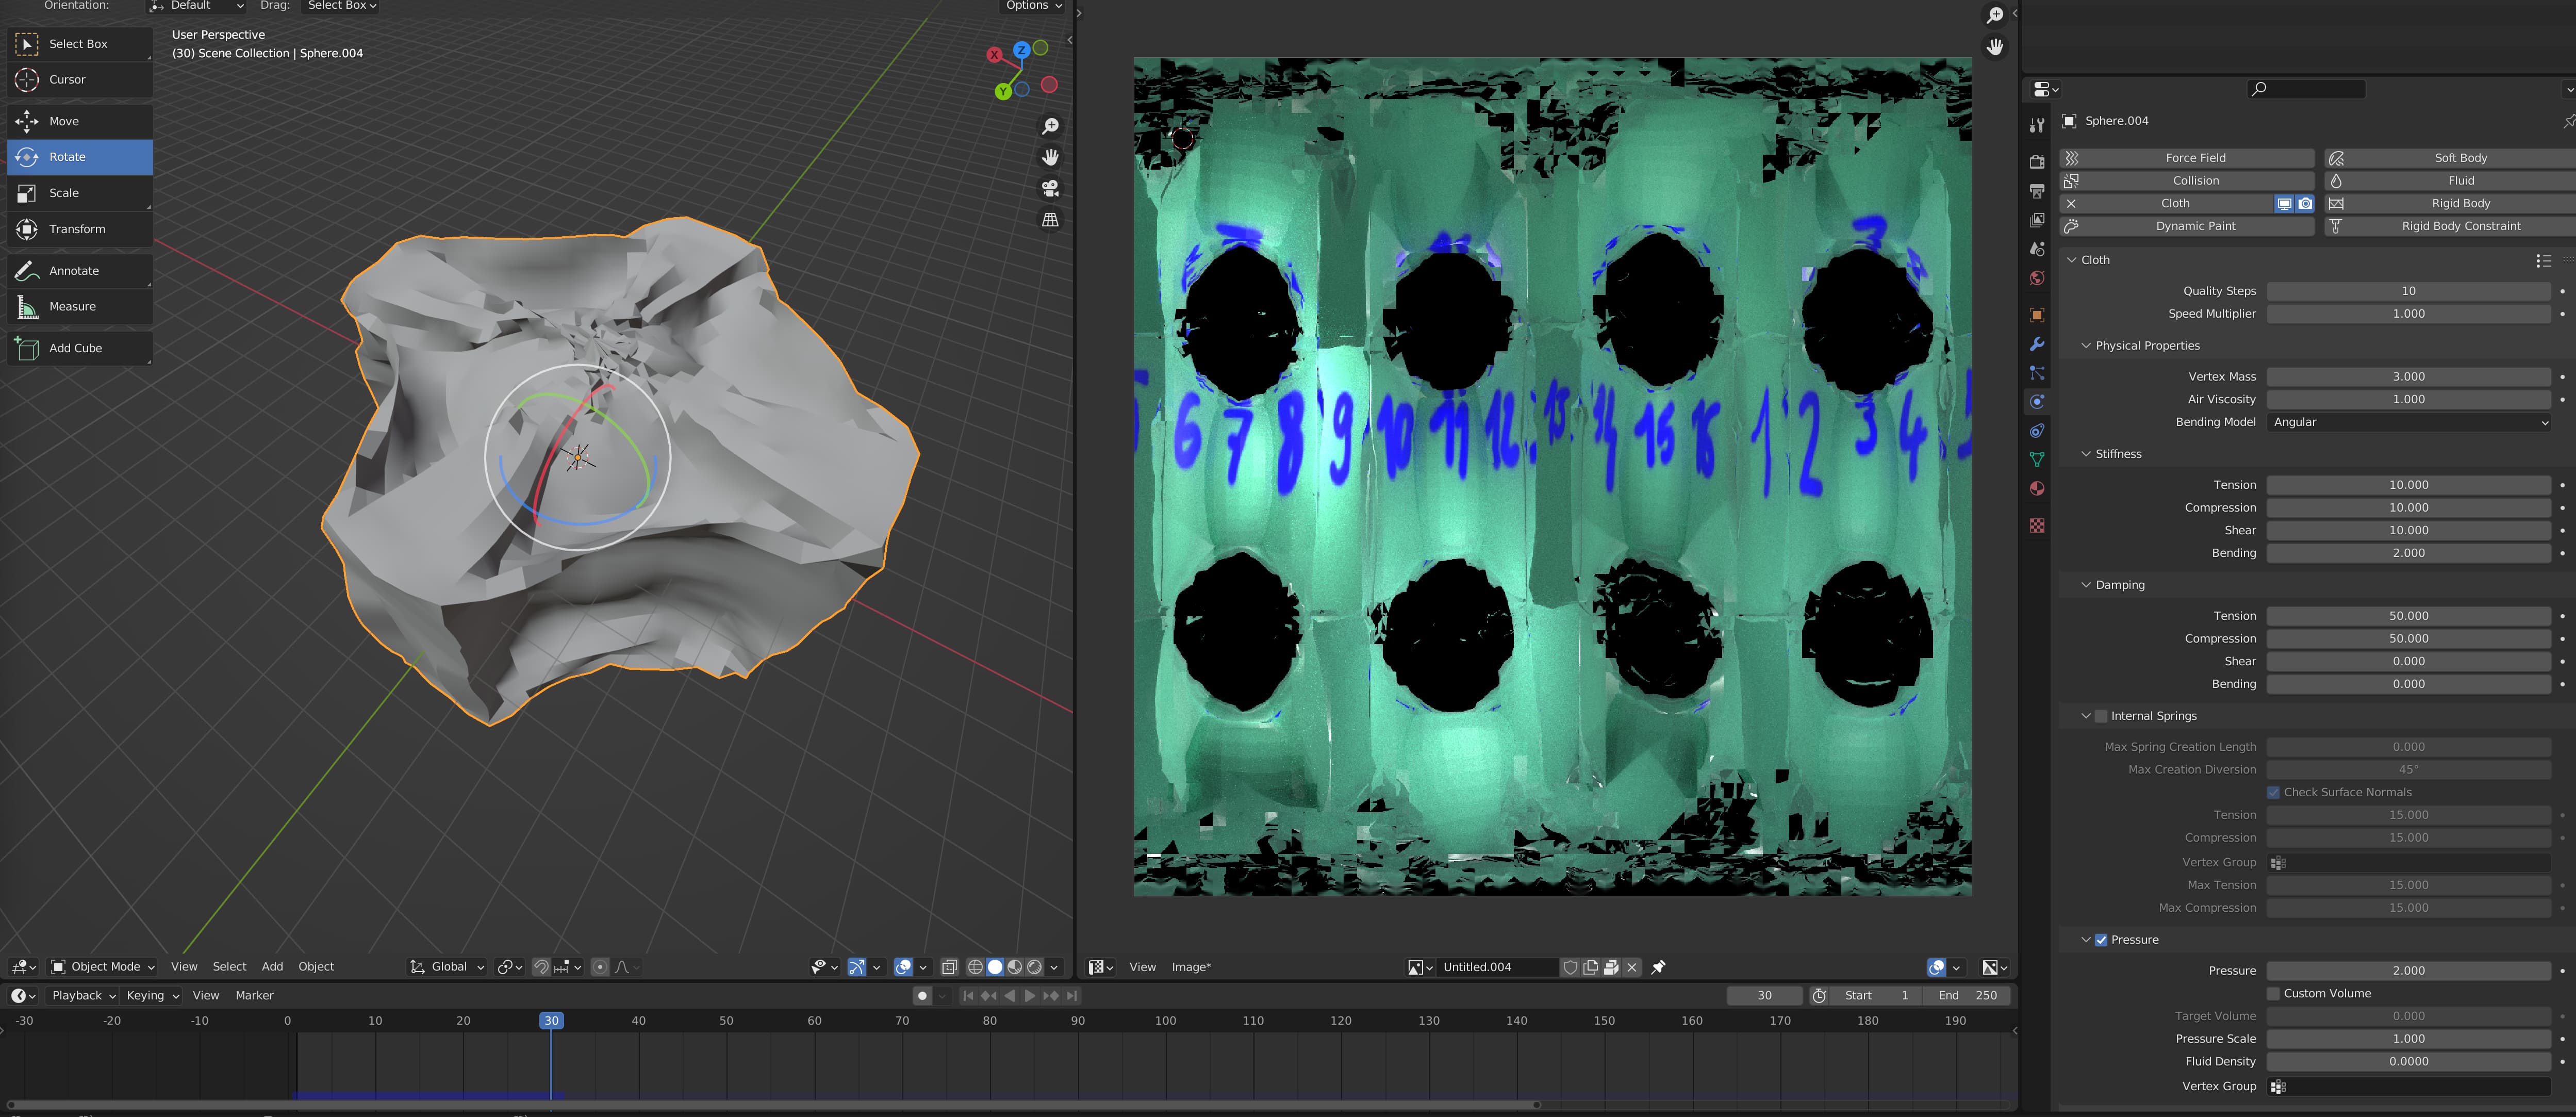Activate the Move tool
2576x1117 pixels.
tap(80, 121)
